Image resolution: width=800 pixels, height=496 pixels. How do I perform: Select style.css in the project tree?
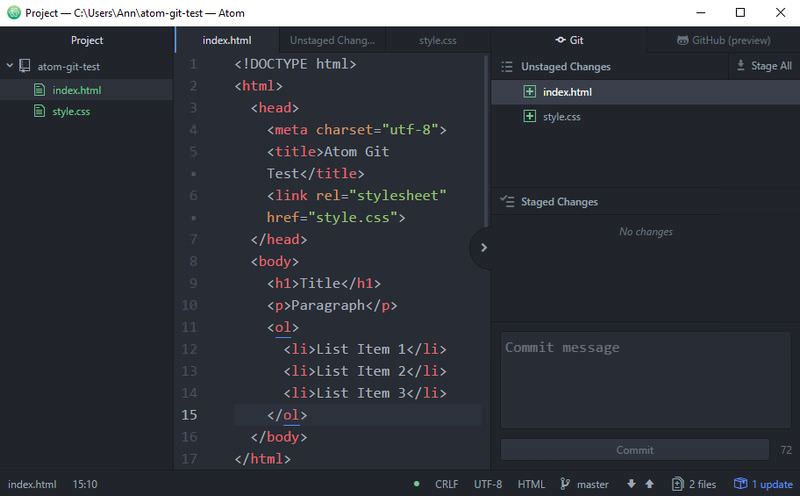(x=71, y=111)
